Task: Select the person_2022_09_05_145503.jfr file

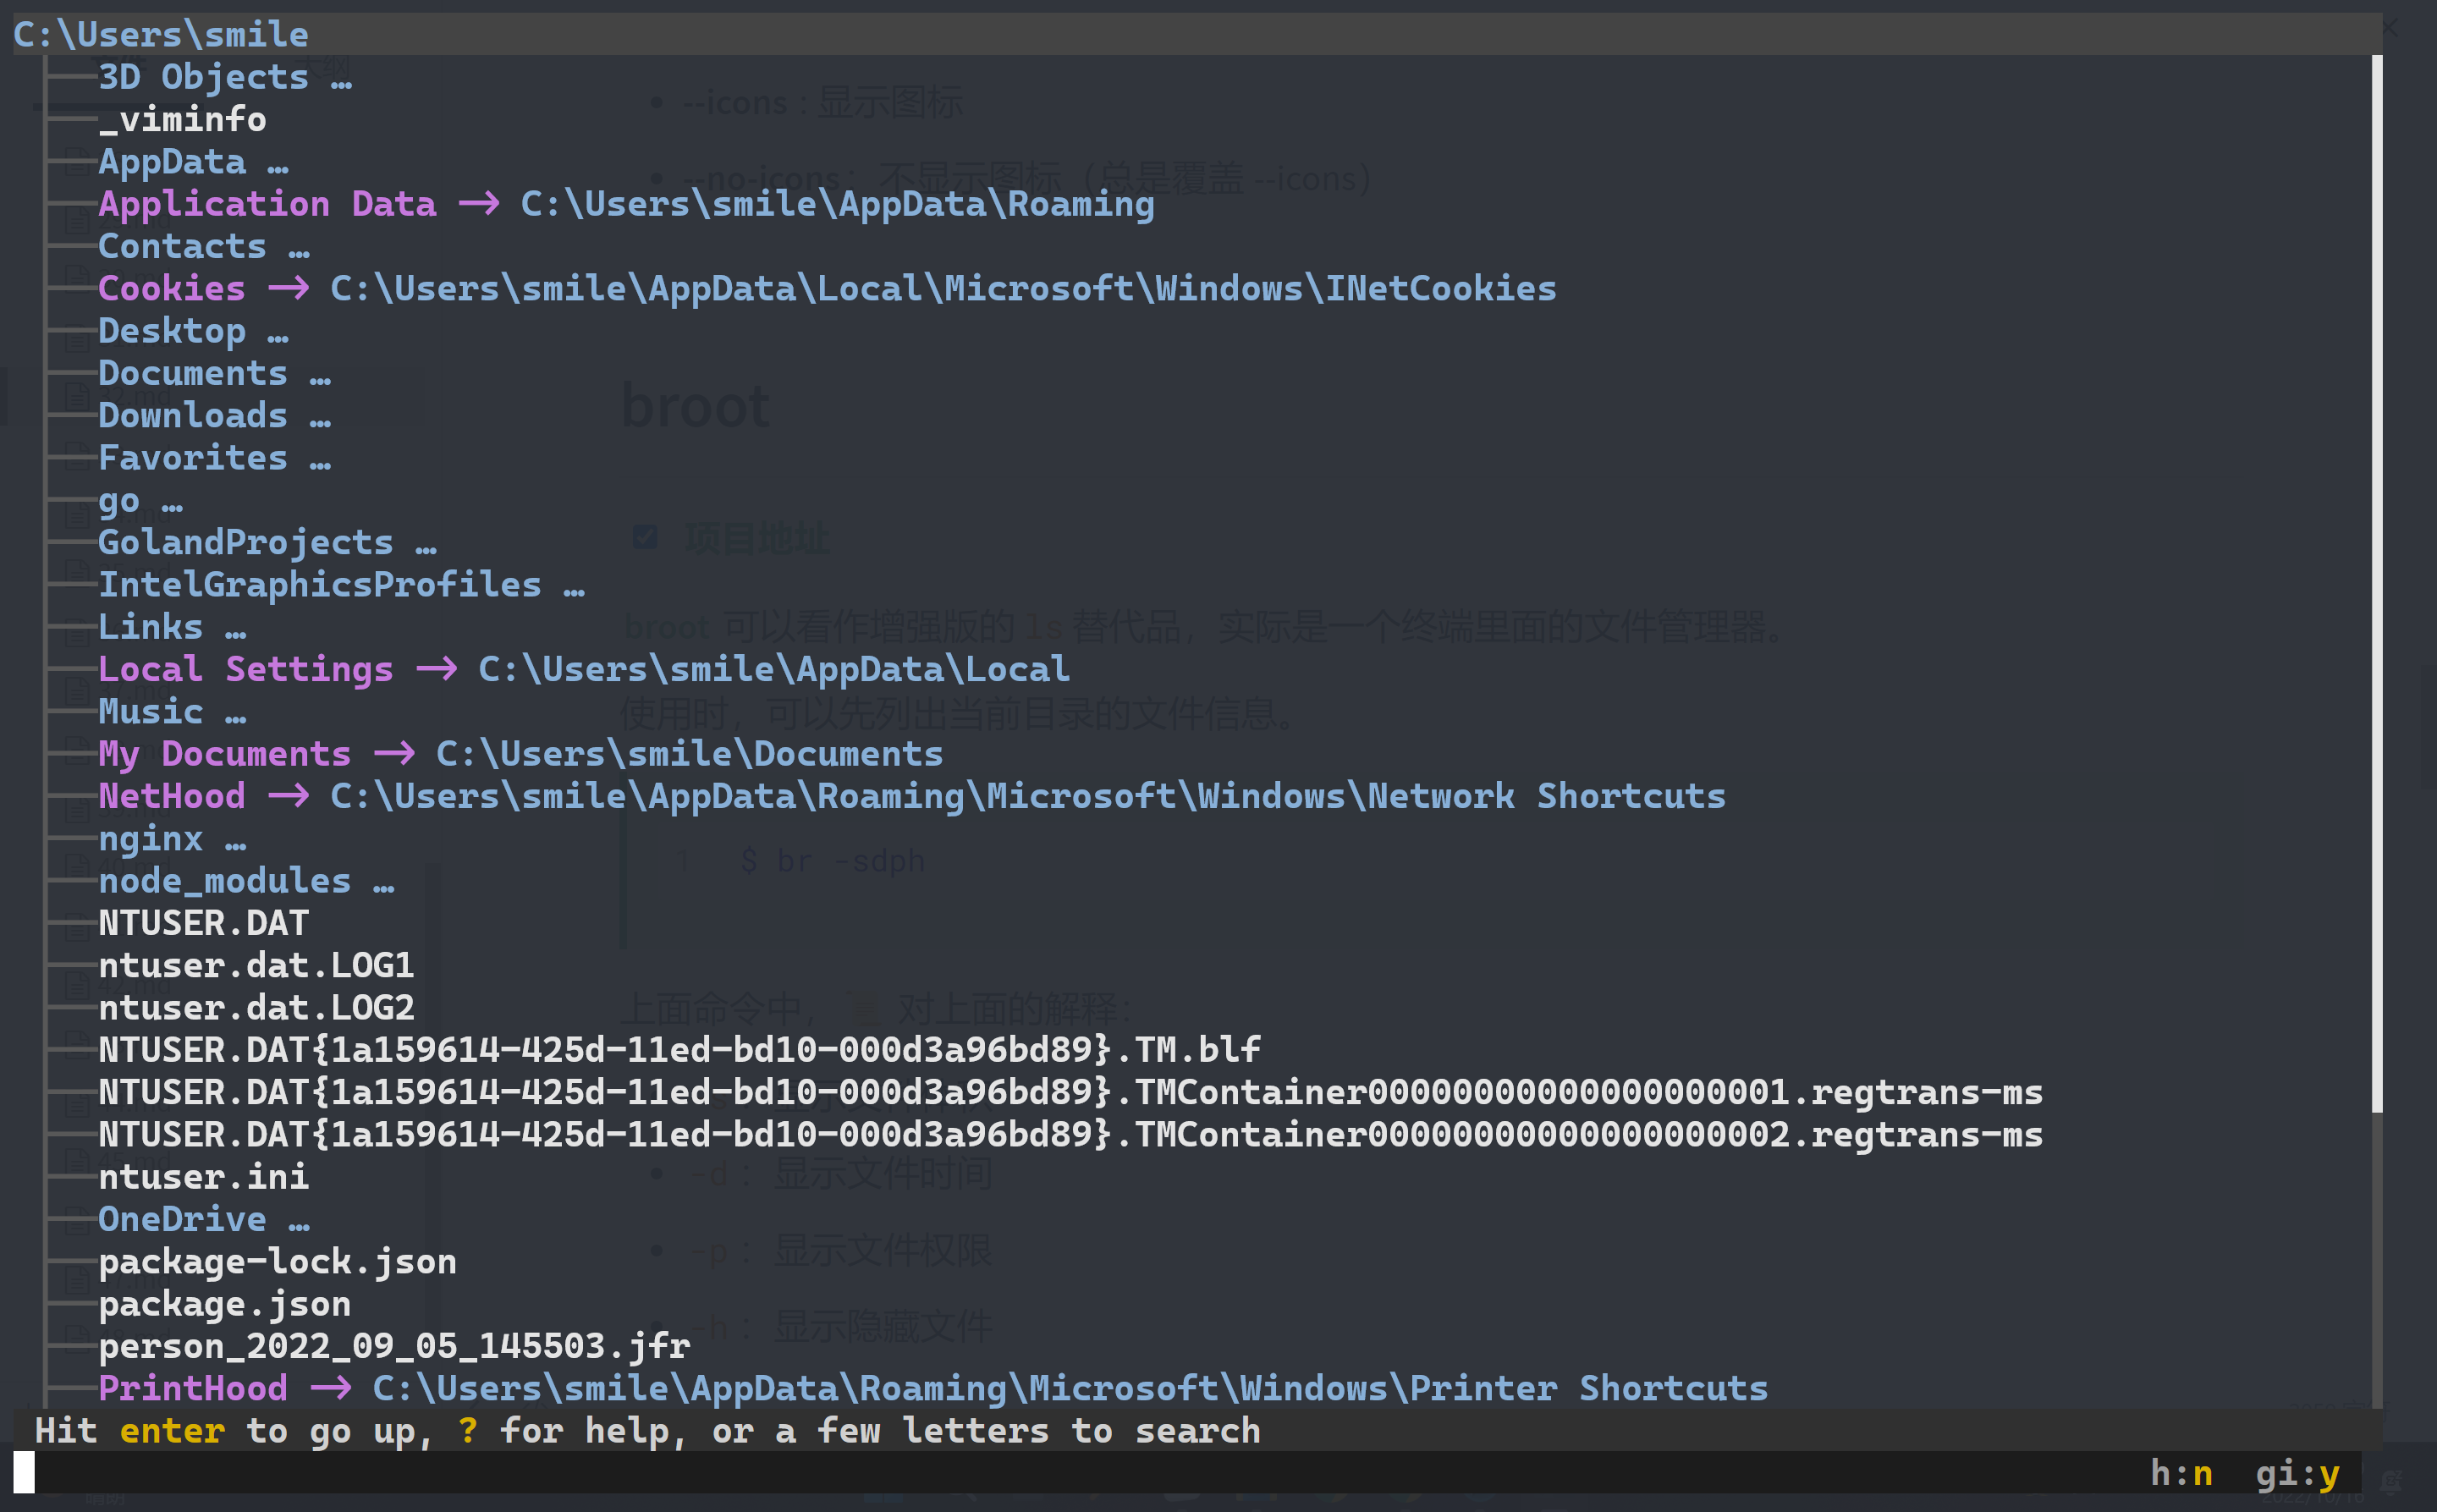Action: [394, 1346]
